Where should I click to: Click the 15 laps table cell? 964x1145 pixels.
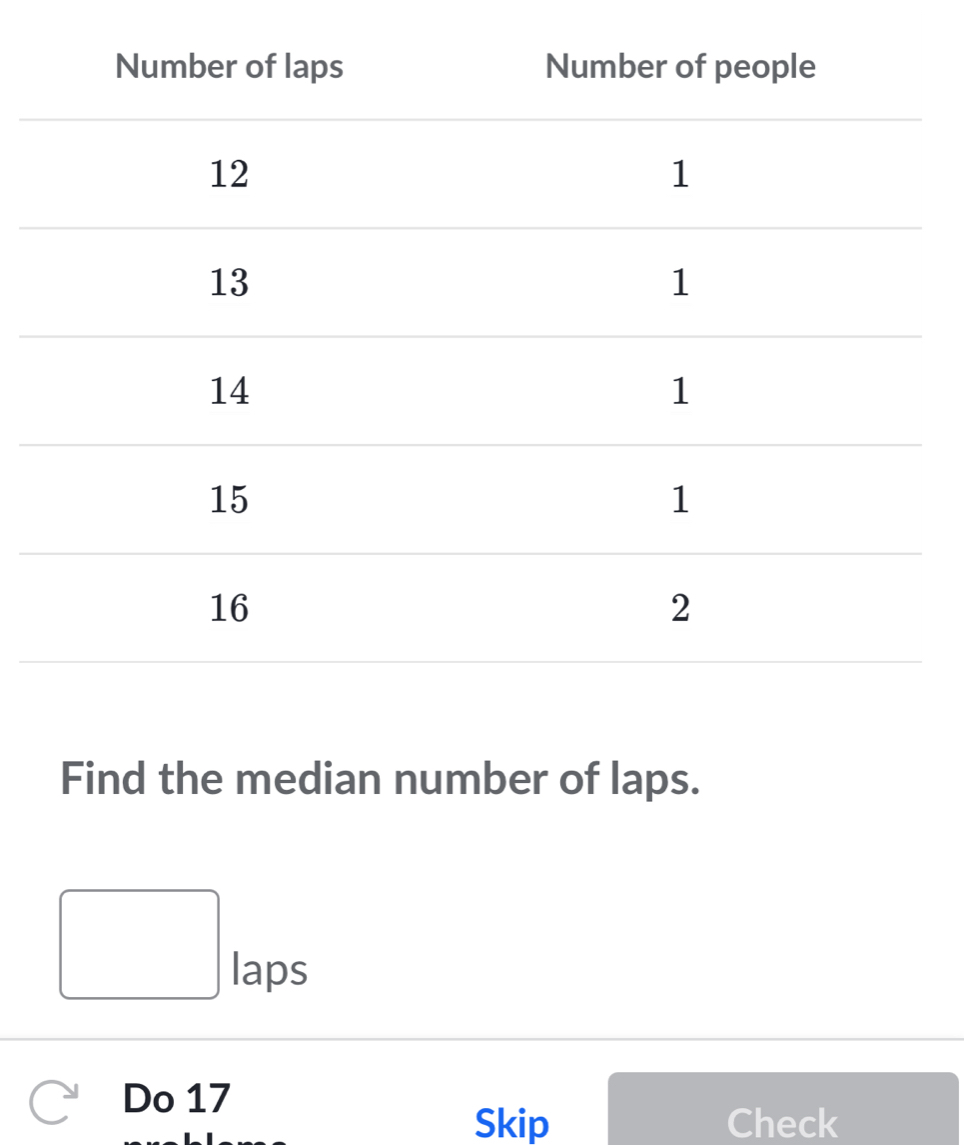(x=229, y=500)
